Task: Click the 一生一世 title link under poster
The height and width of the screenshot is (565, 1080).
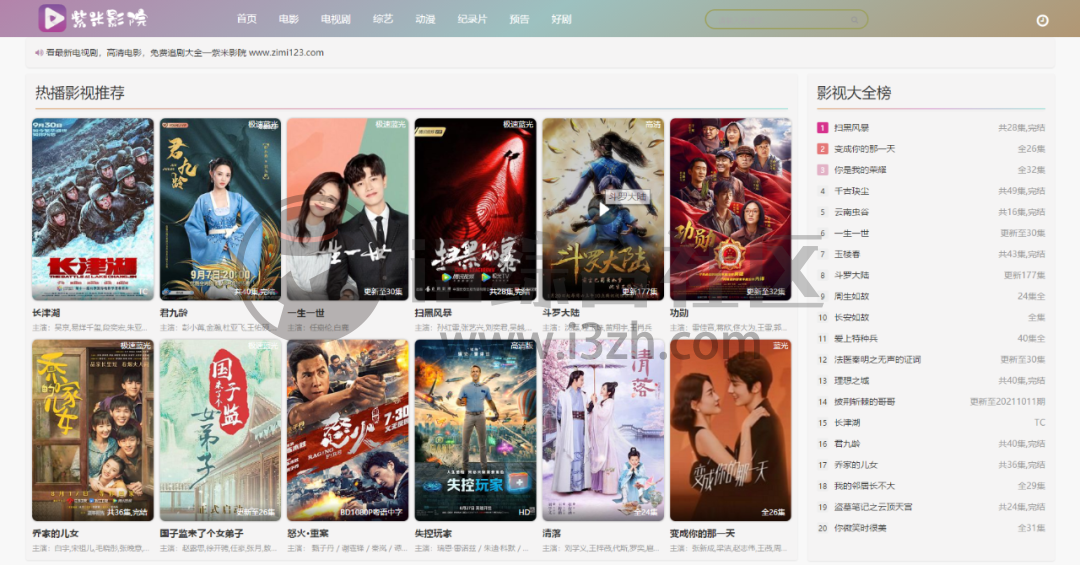Action: pyautogui.click(x=306, y=313)
